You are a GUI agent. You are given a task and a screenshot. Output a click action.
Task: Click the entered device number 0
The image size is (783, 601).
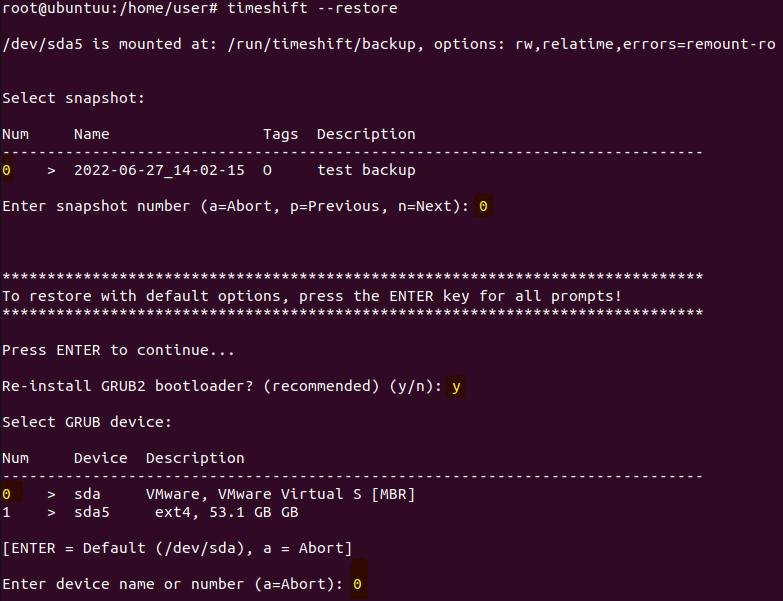357,584
